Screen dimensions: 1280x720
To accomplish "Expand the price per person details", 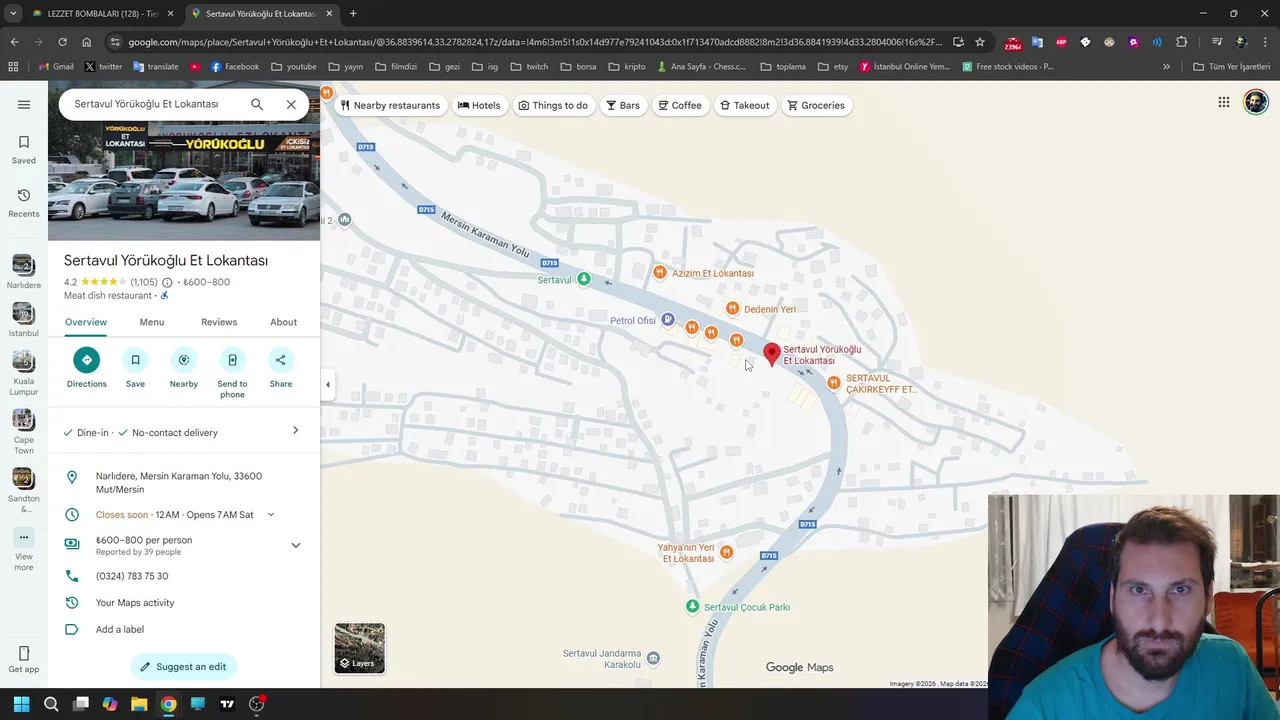I will [295, 545].
